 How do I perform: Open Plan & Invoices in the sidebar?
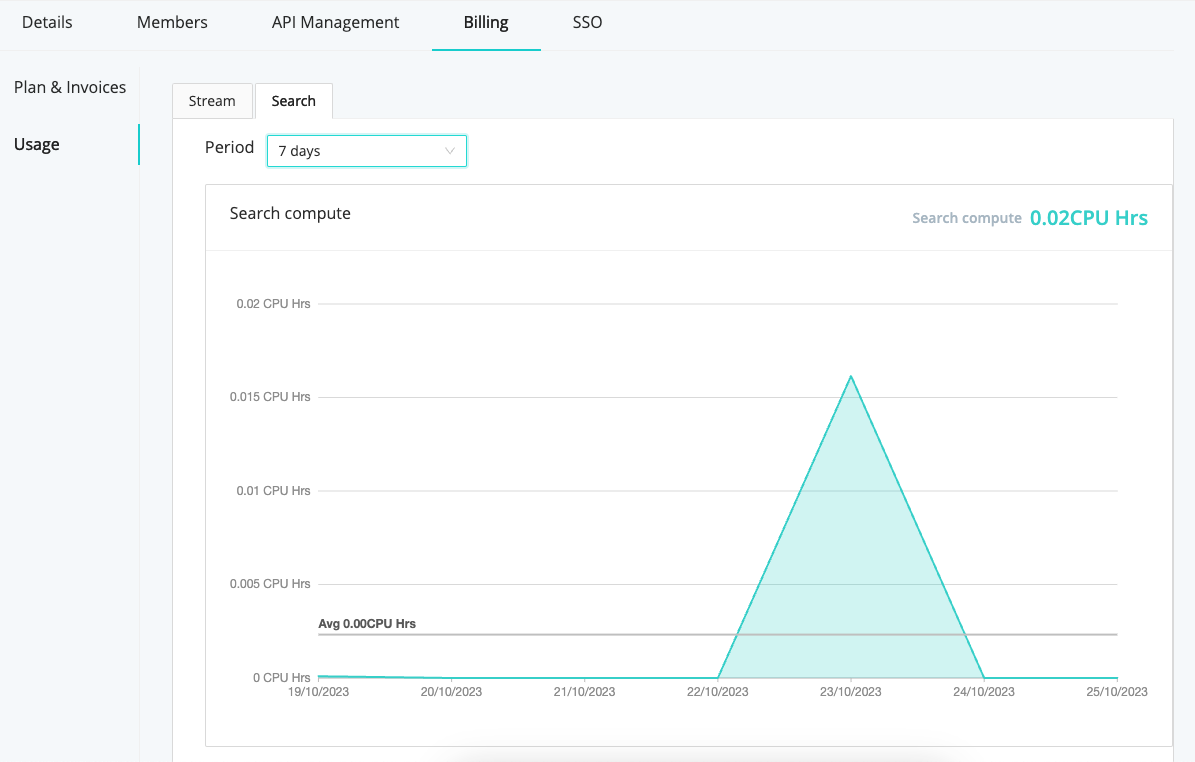69,87
